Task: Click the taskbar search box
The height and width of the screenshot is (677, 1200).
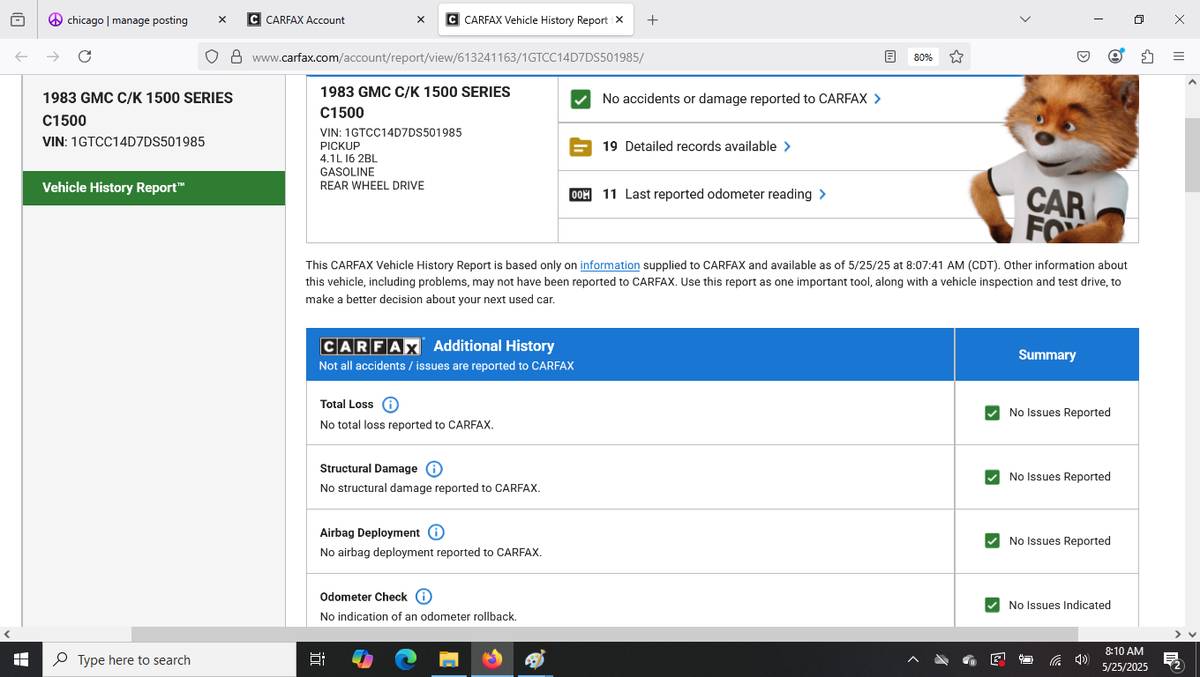Action: (x=167, y=660)
